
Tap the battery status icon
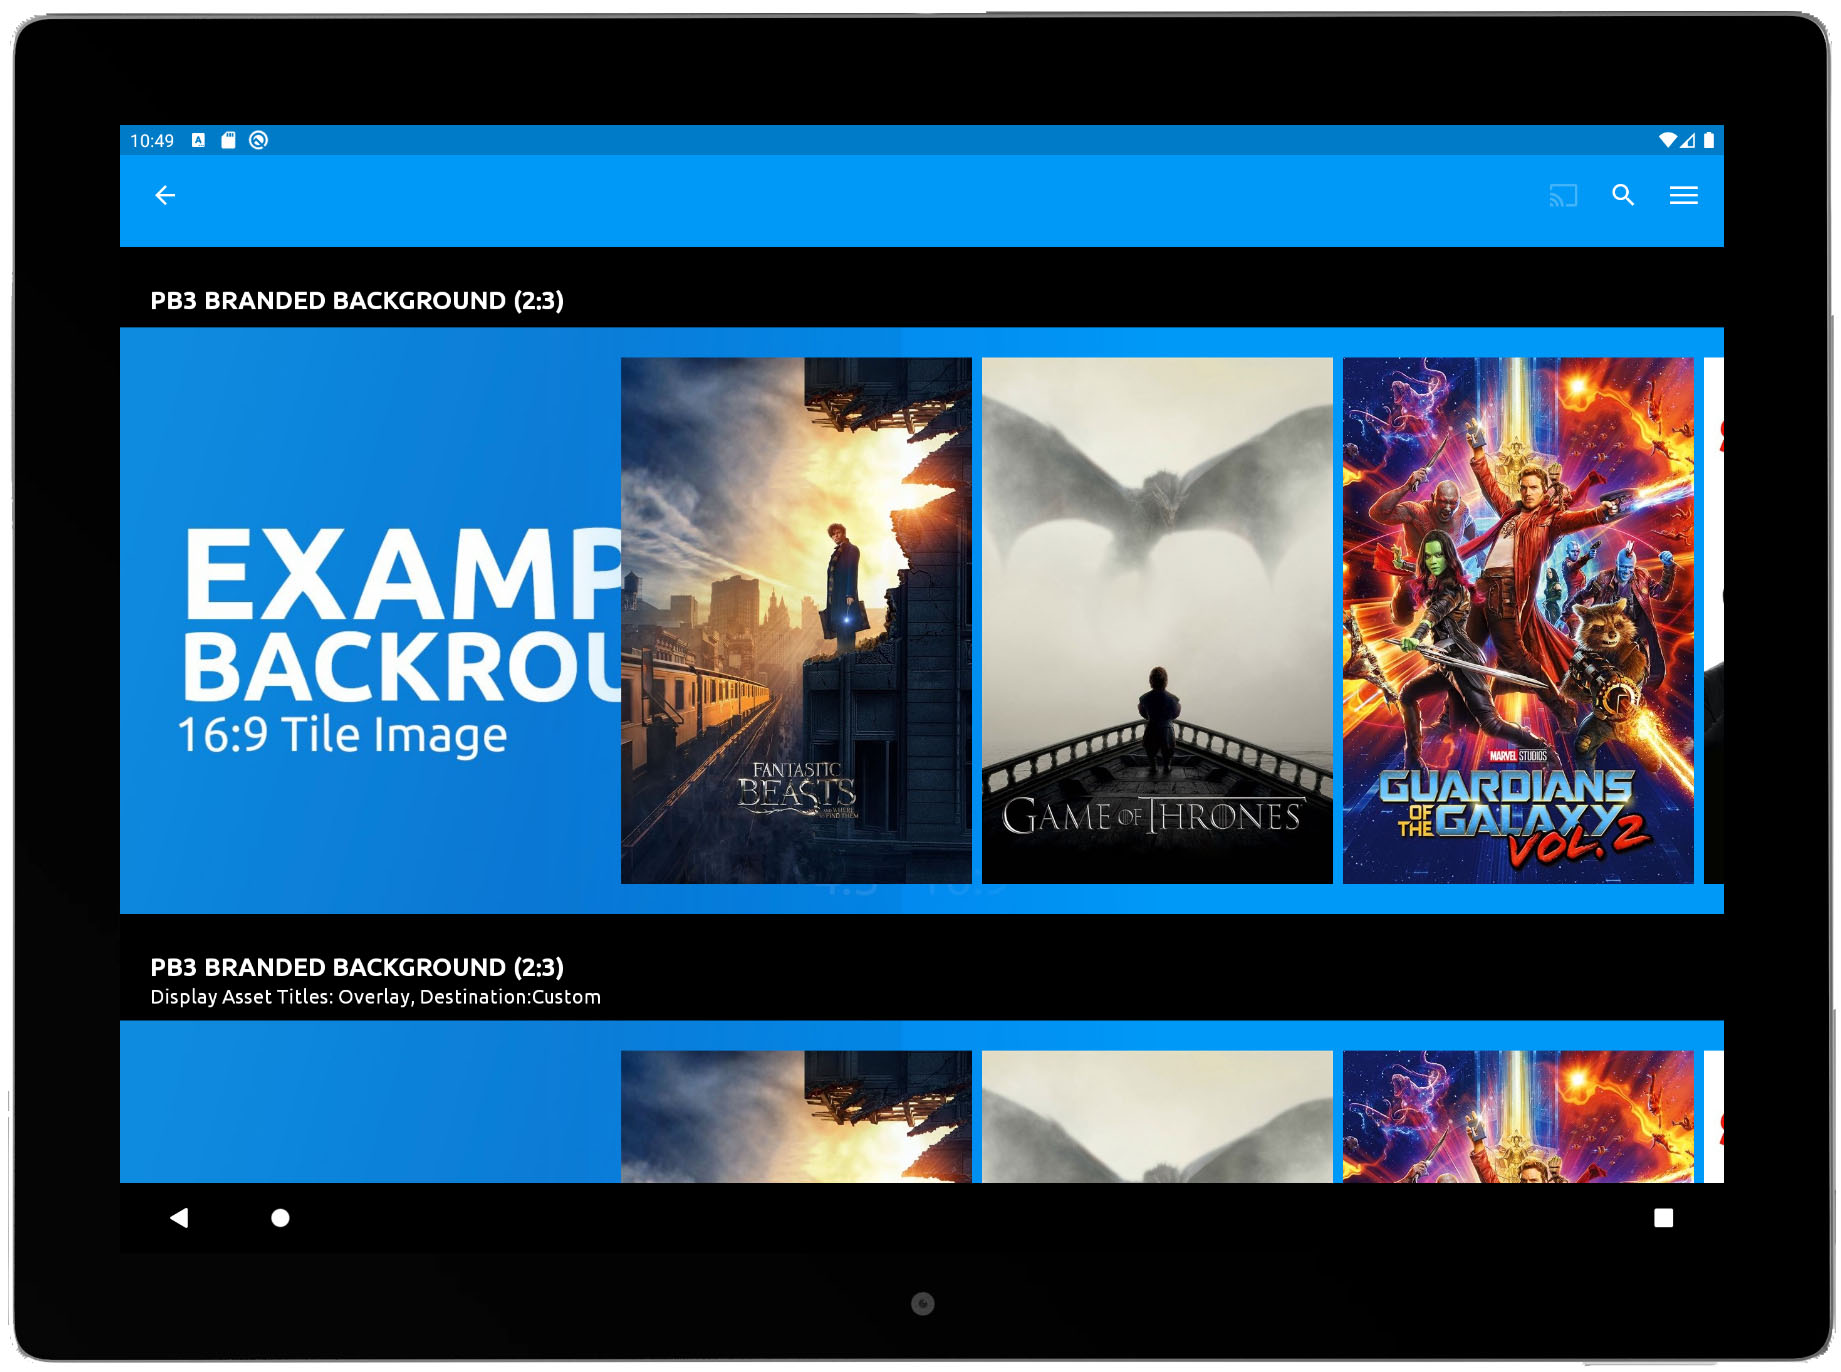[1709, 140]
